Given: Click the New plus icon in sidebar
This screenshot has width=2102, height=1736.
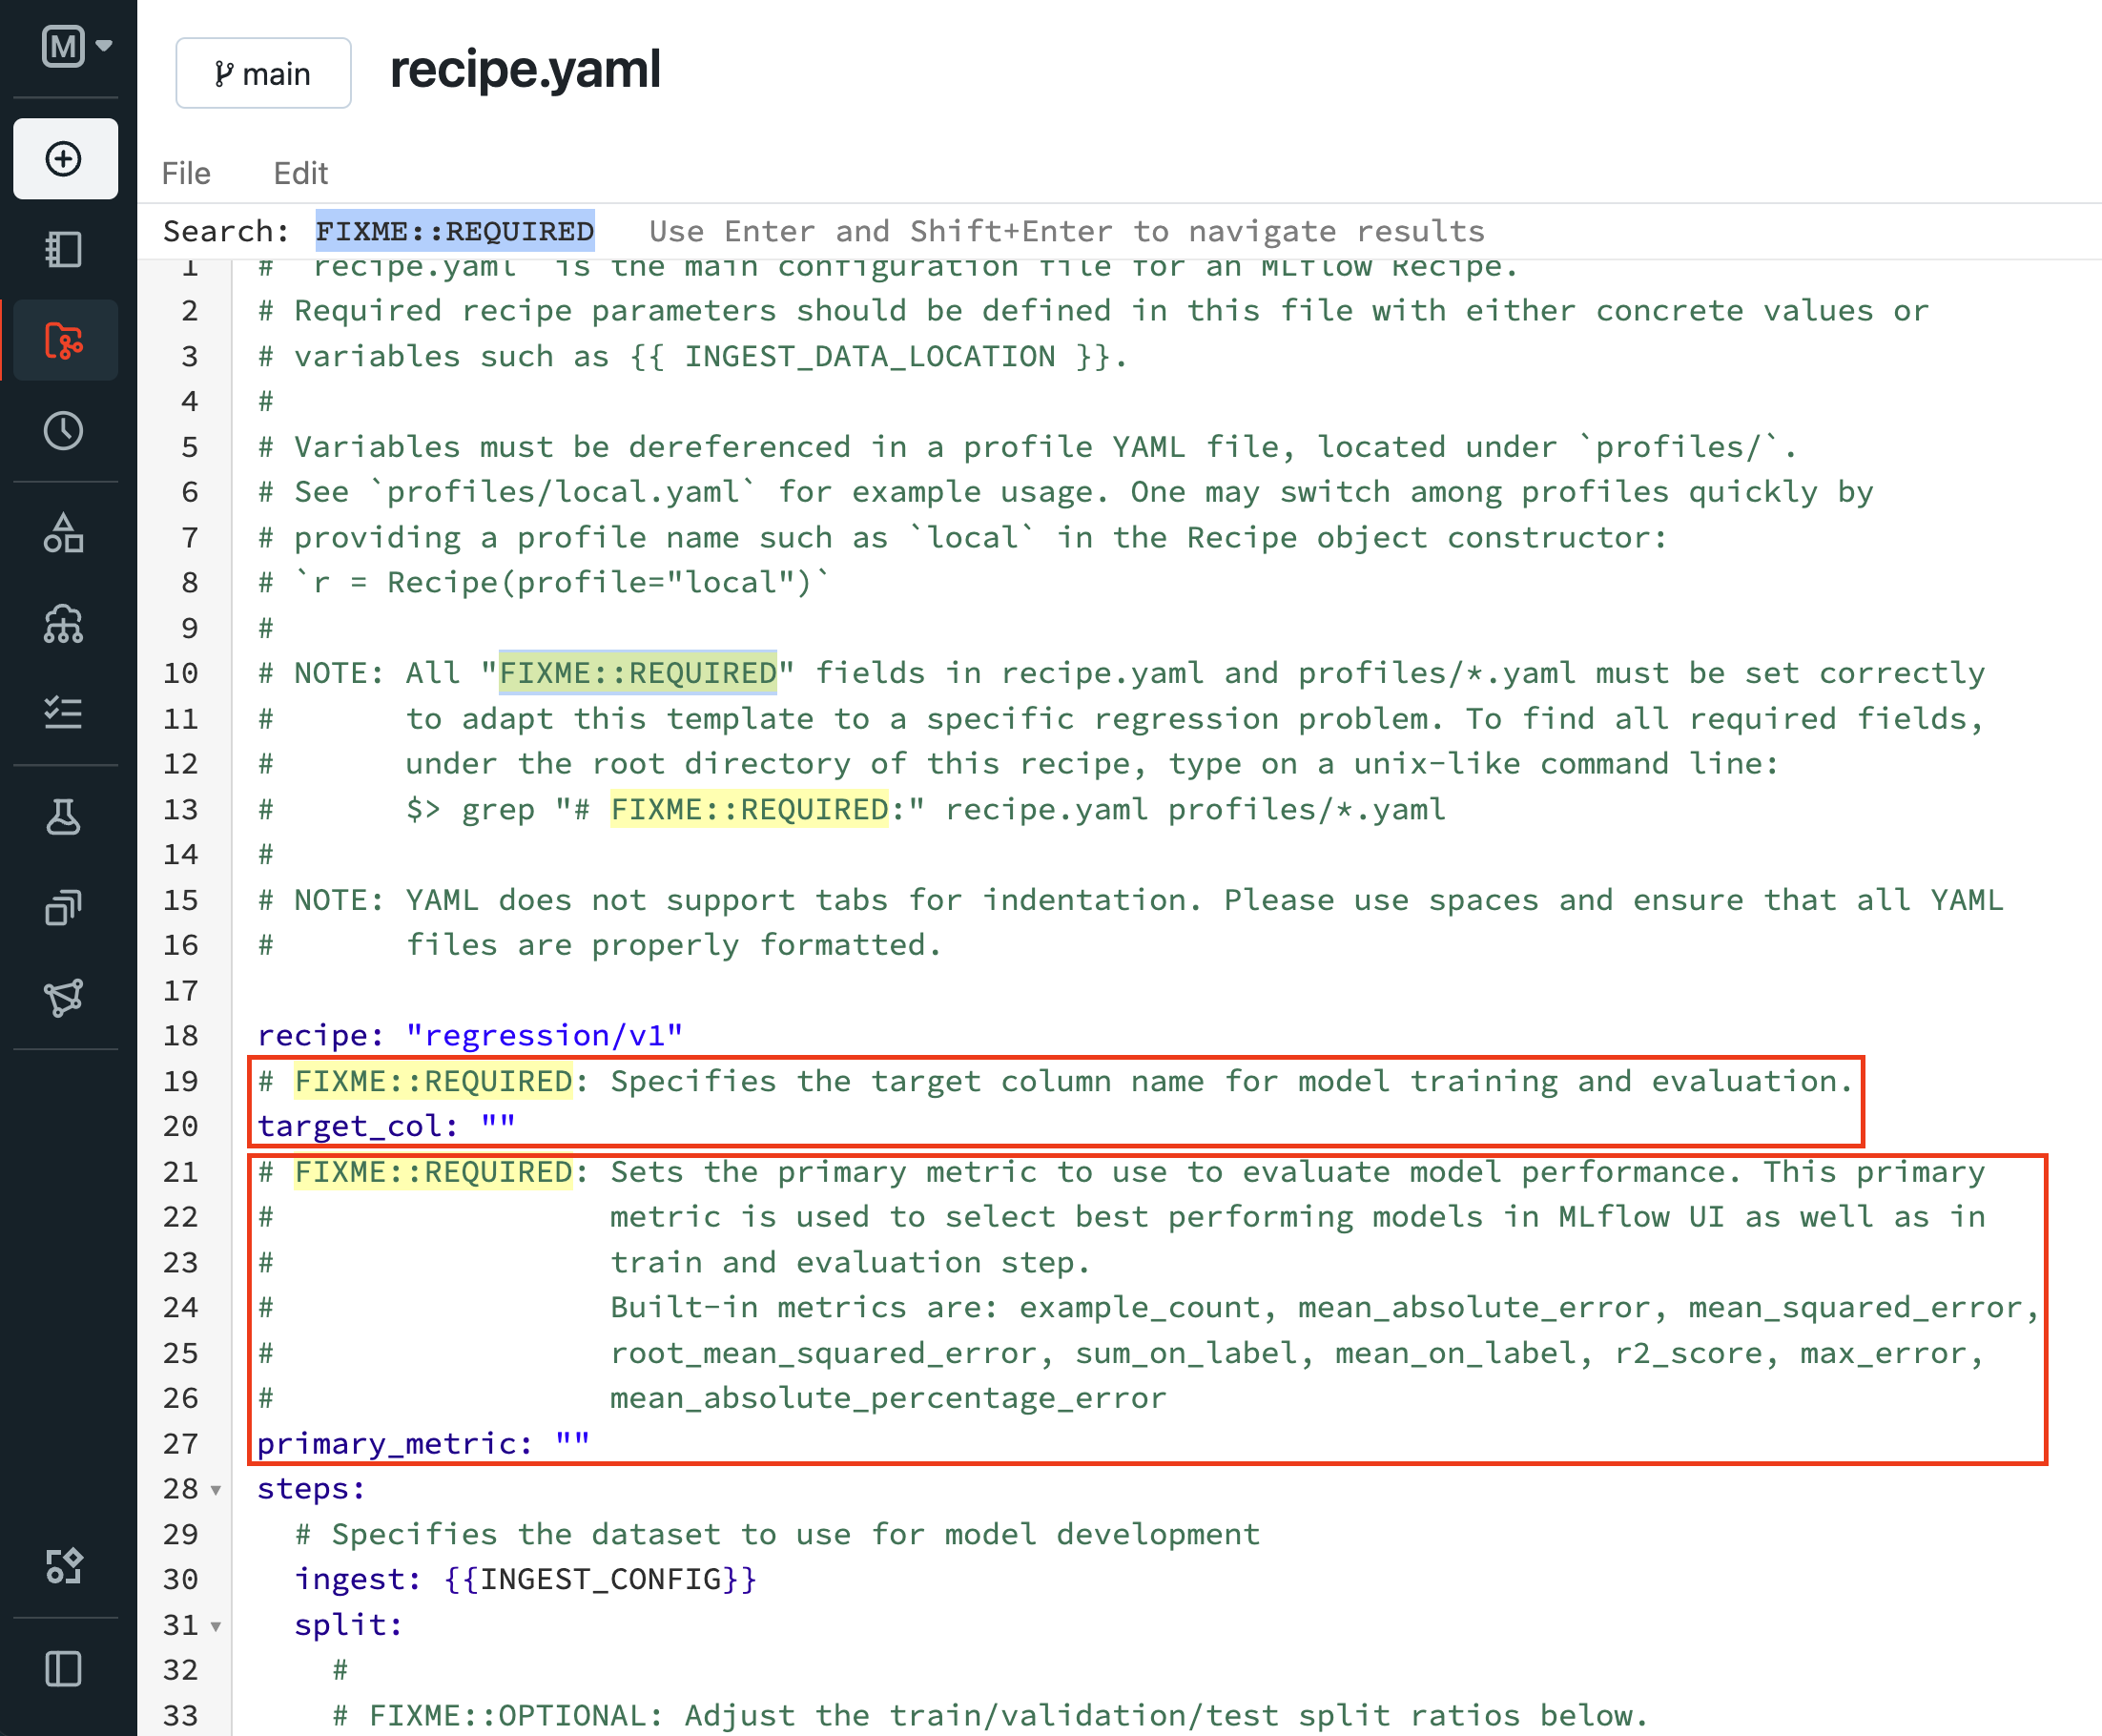Looking at the screenshot, I should coord(64,159).
